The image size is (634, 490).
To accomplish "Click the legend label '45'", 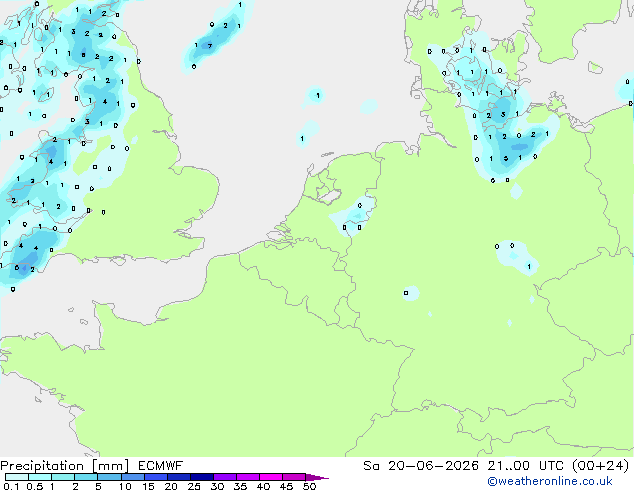I will (x=286, y=486).
